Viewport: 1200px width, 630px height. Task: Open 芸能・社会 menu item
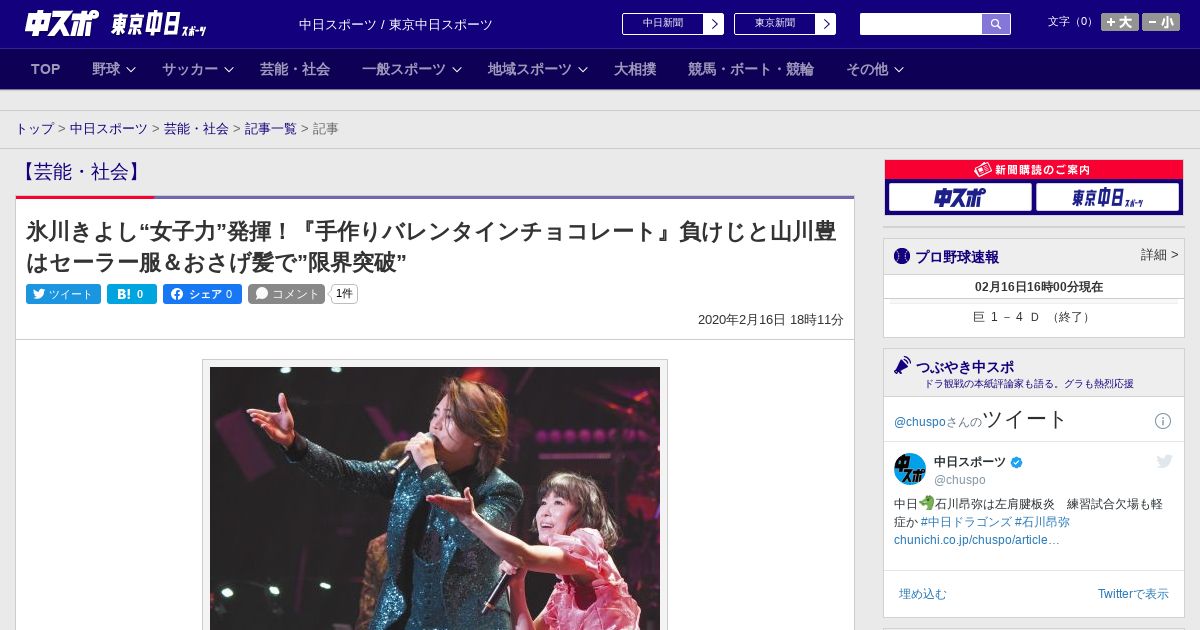[x=295, y=69]
